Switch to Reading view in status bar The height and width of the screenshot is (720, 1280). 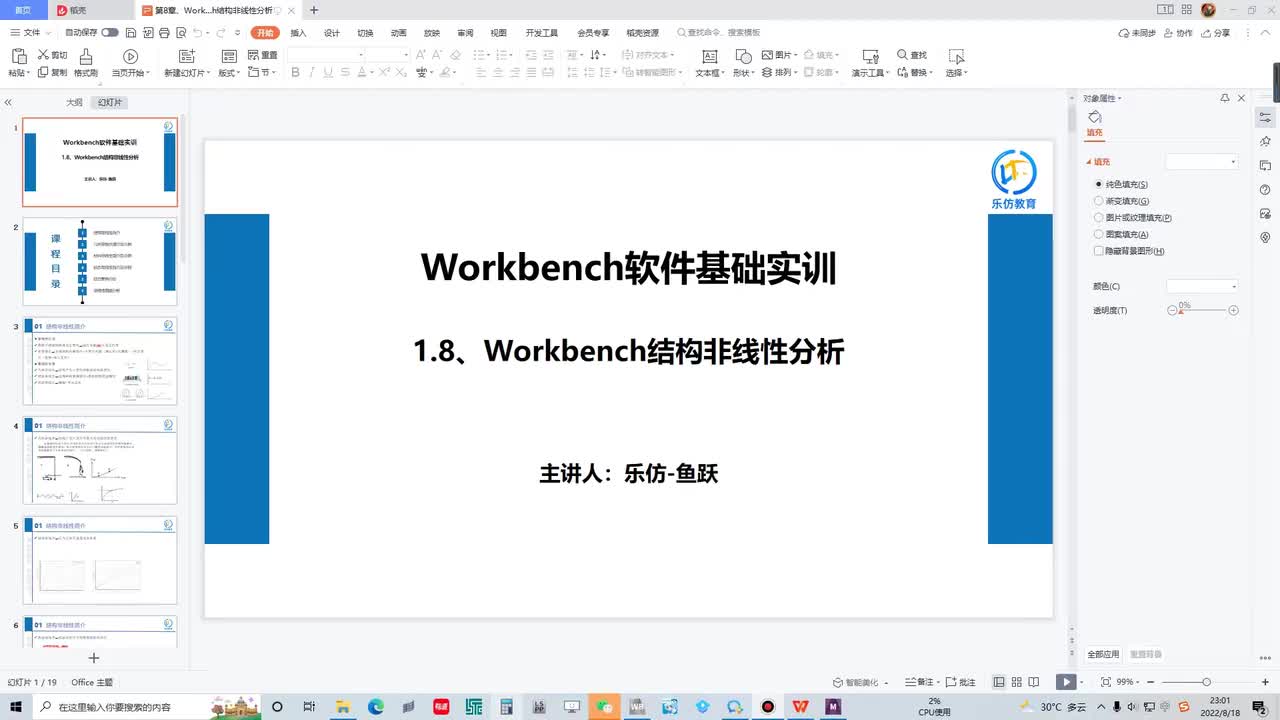coord(1034,682)
